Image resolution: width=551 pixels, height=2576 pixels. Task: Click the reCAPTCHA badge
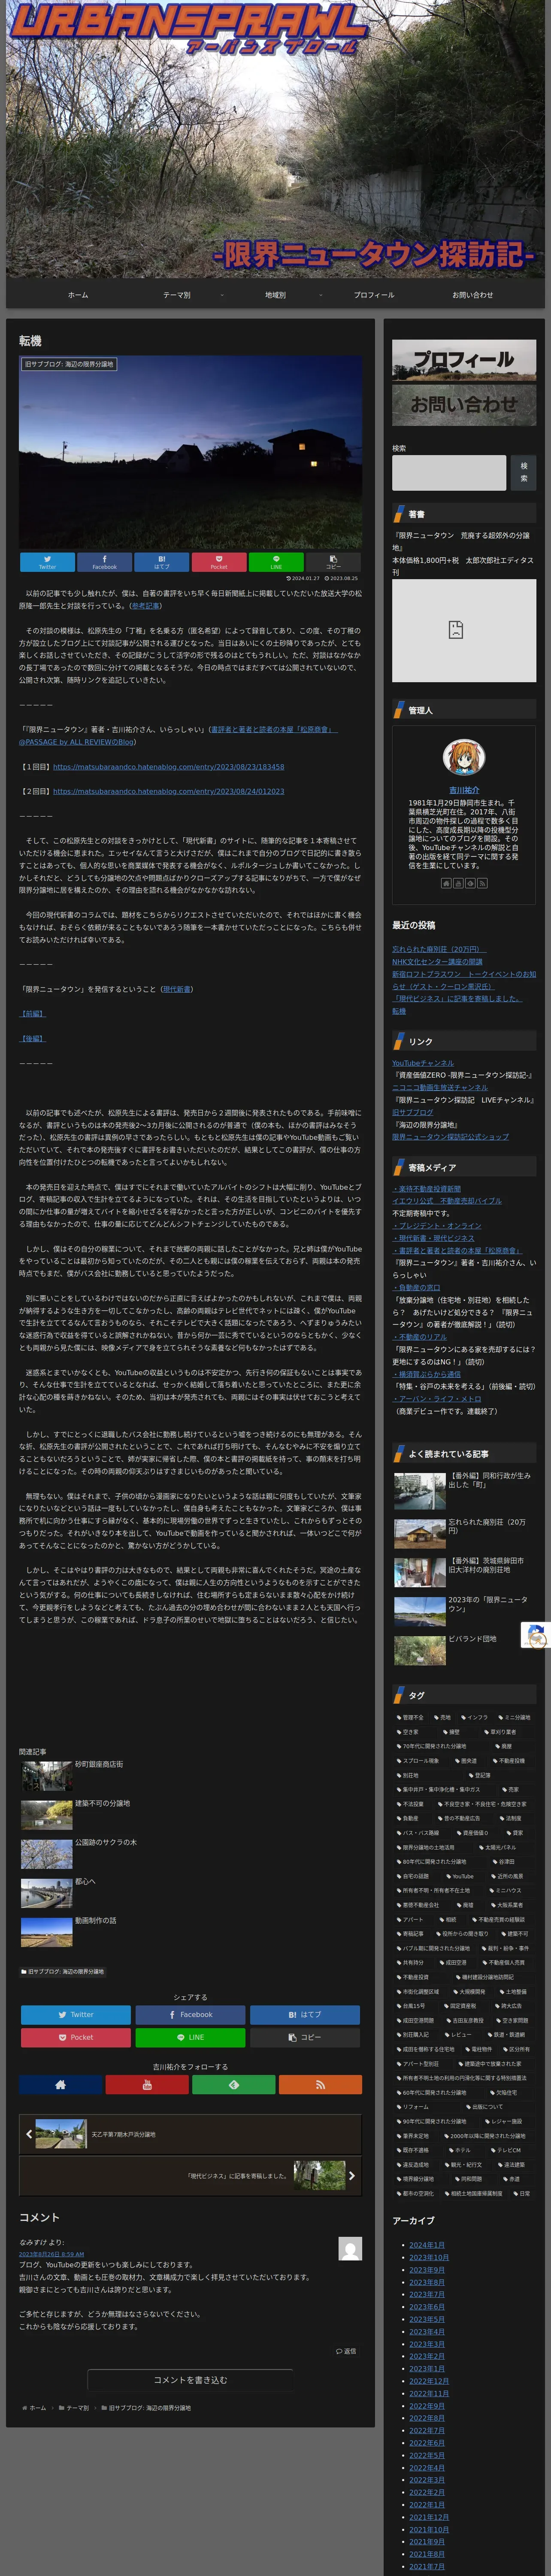point(536,1635)
